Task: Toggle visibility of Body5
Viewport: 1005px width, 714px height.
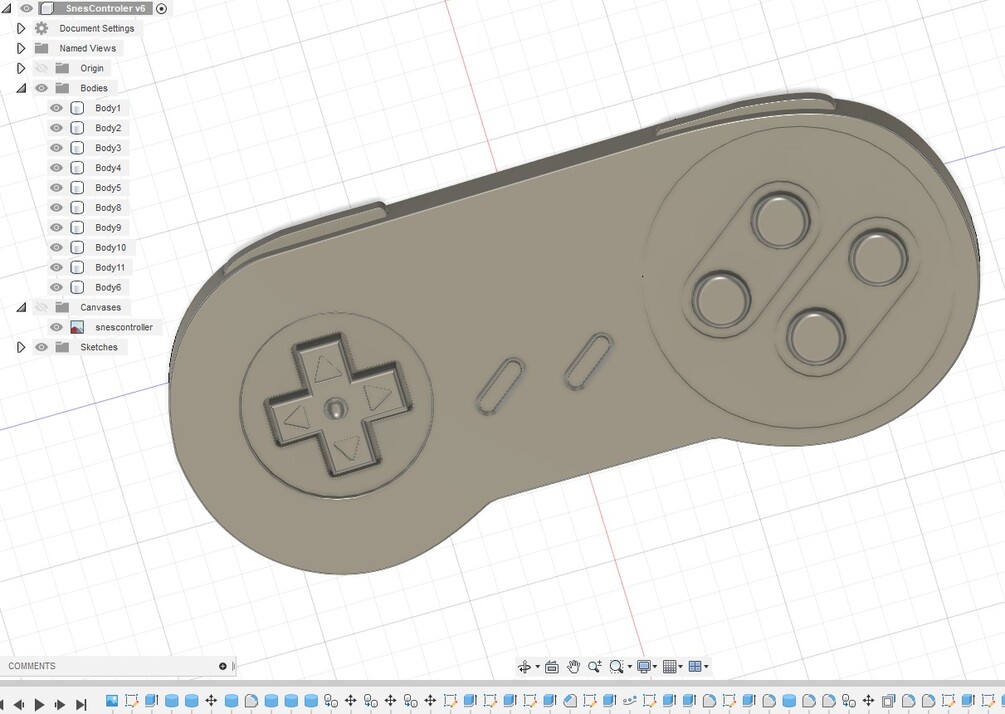Action: (56, 187)
